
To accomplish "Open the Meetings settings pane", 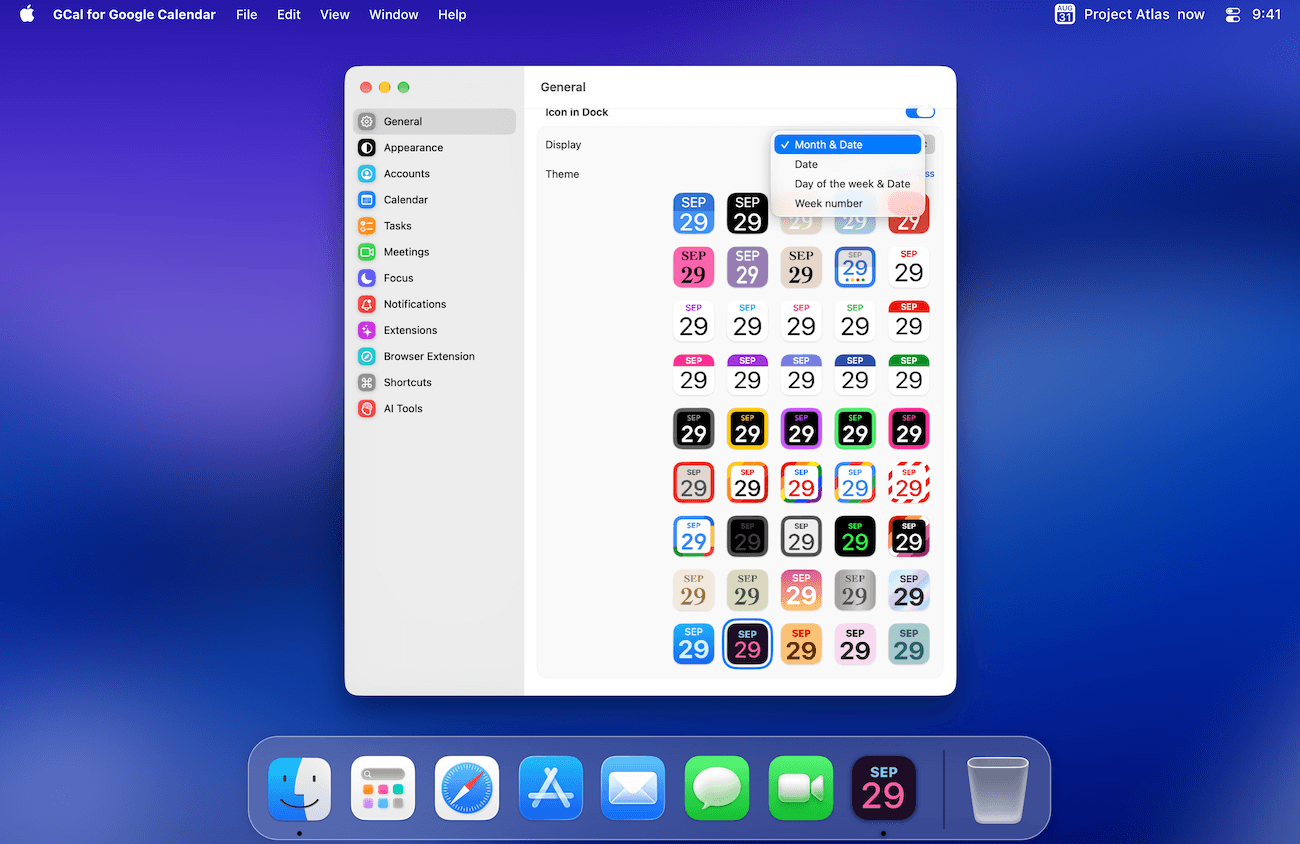I will click(x=434, y=251).
